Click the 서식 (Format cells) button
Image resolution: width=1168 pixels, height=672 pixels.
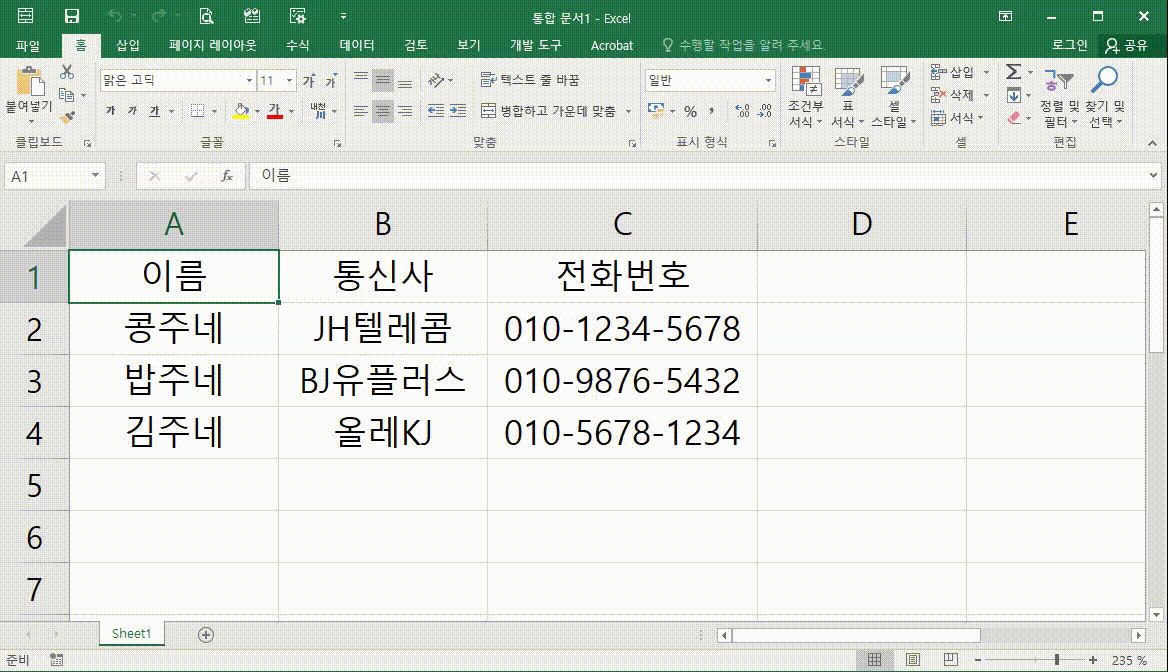tap(953, 118)
